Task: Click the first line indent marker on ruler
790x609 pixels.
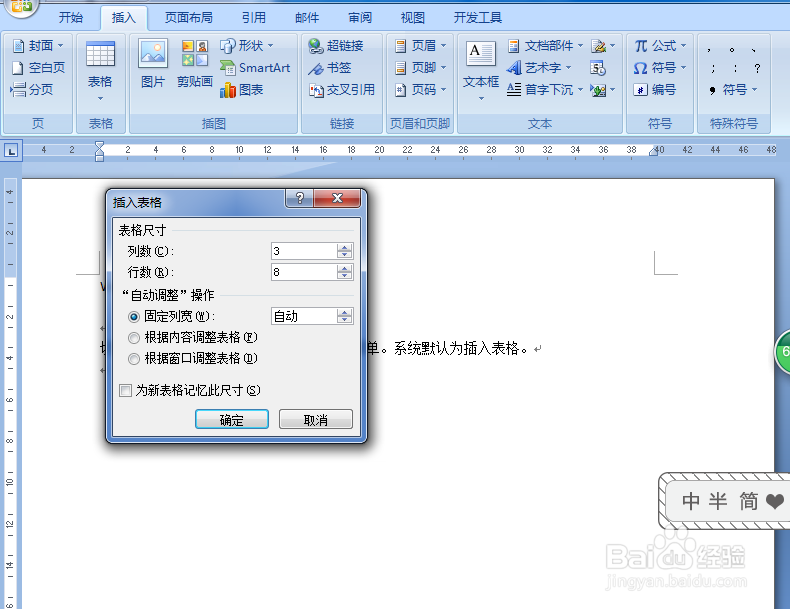Action: (99, 146)
